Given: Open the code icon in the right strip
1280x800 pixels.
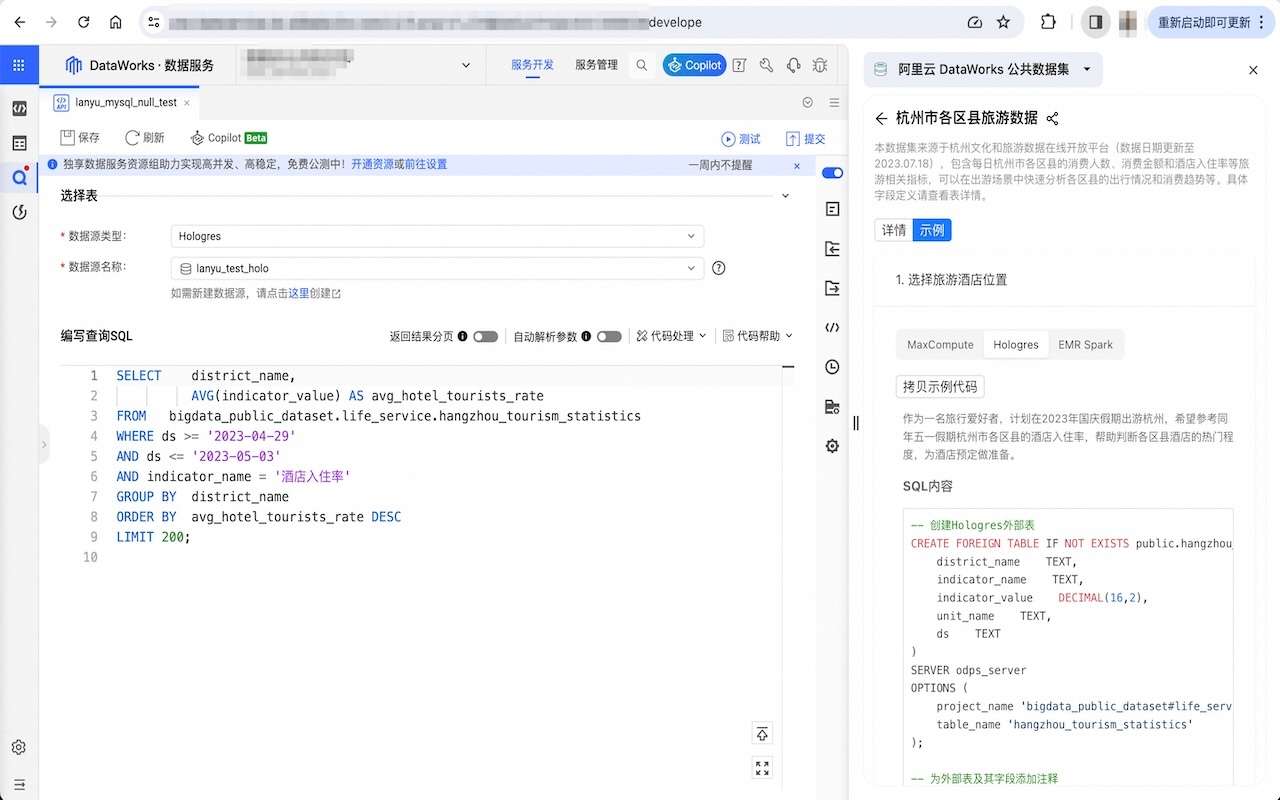Looking at the screenshot, I should click(x=832, y=327).
